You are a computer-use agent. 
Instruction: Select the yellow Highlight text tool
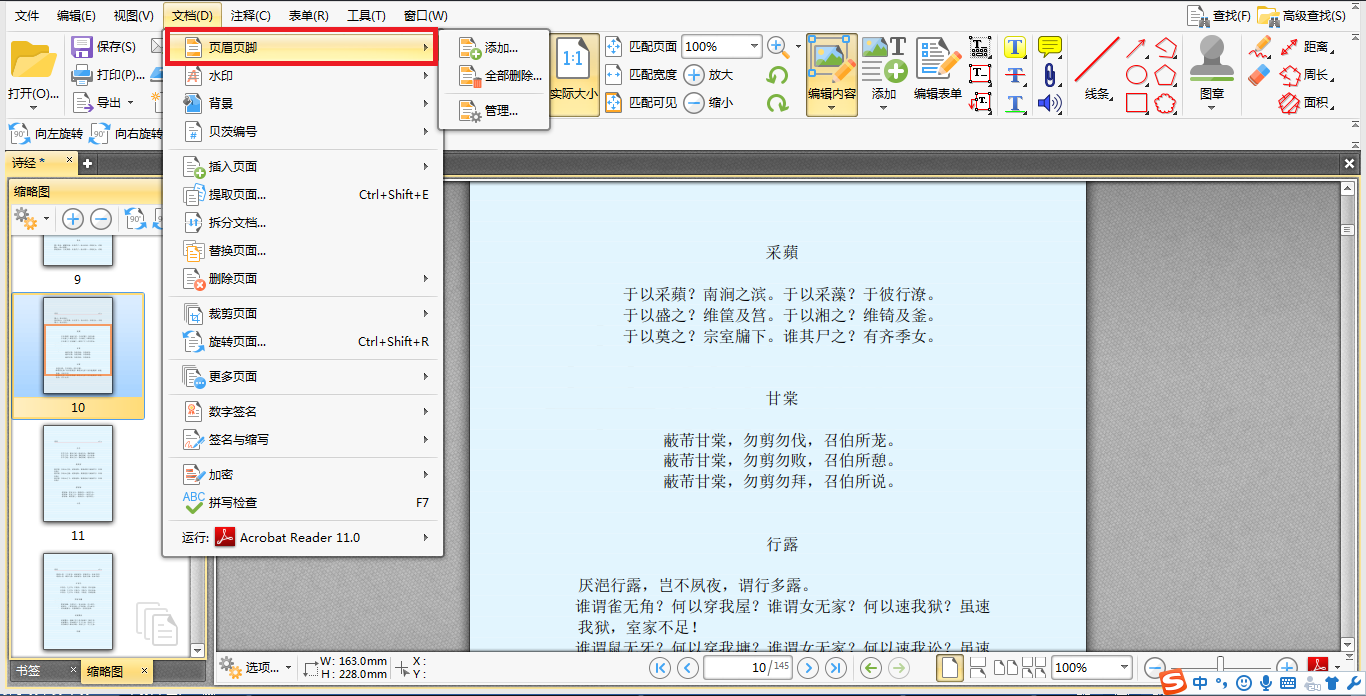1015,47
